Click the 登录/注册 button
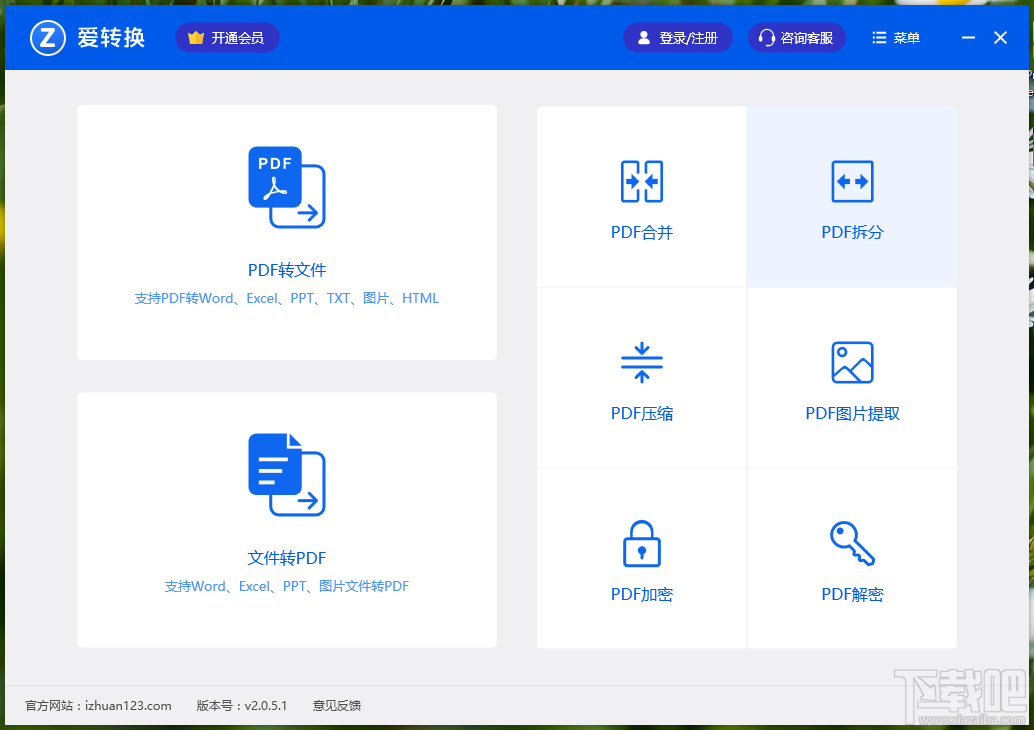Screen dimensions: 1034x730 [x=678, y=37]
